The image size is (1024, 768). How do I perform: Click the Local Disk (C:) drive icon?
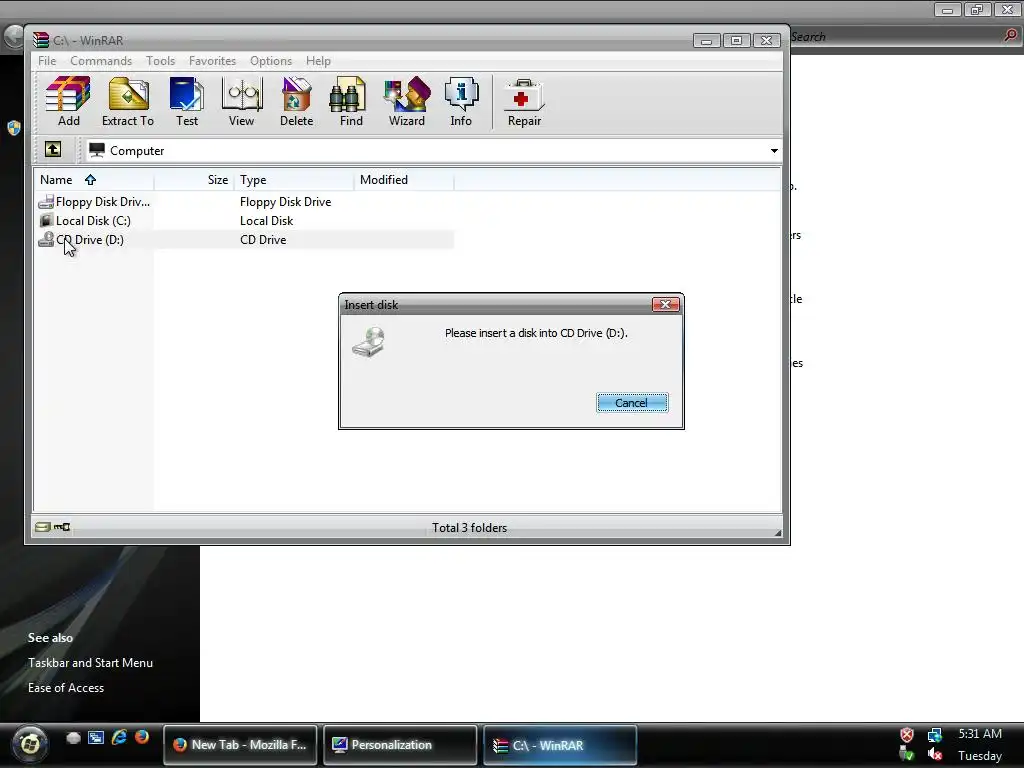[x=46, y=221]
